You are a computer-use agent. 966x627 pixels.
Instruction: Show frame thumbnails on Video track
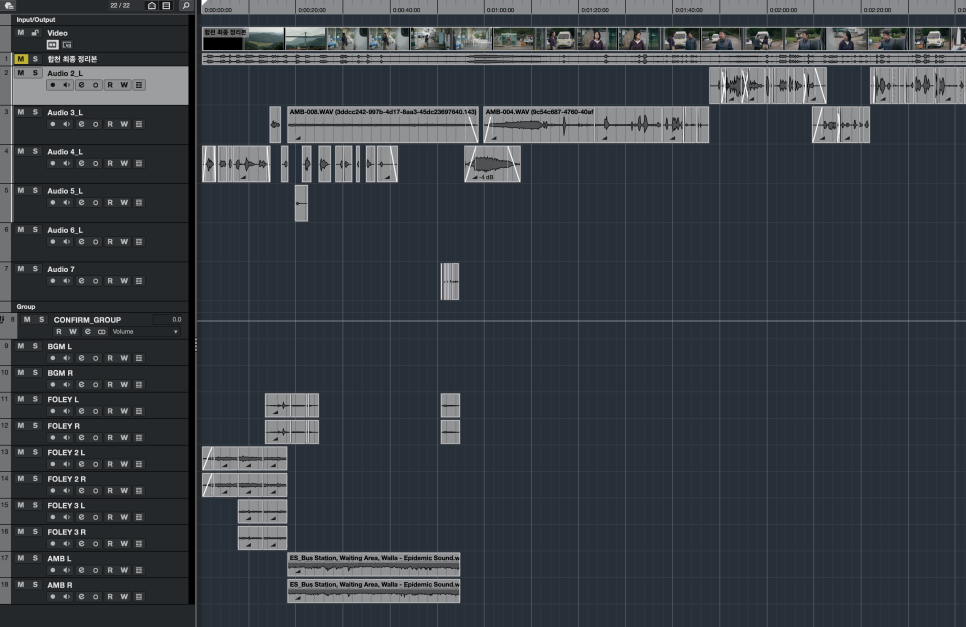(x=52, y=44)
